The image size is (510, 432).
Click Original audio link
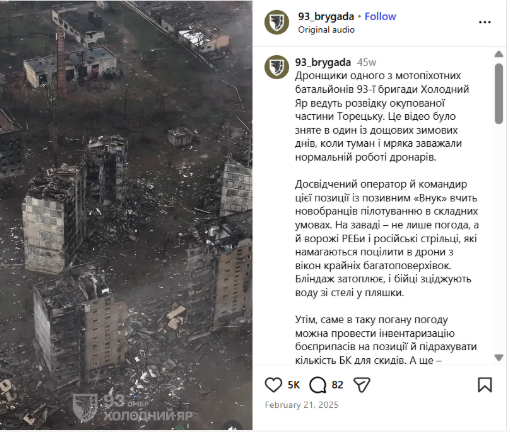[326, 30]
